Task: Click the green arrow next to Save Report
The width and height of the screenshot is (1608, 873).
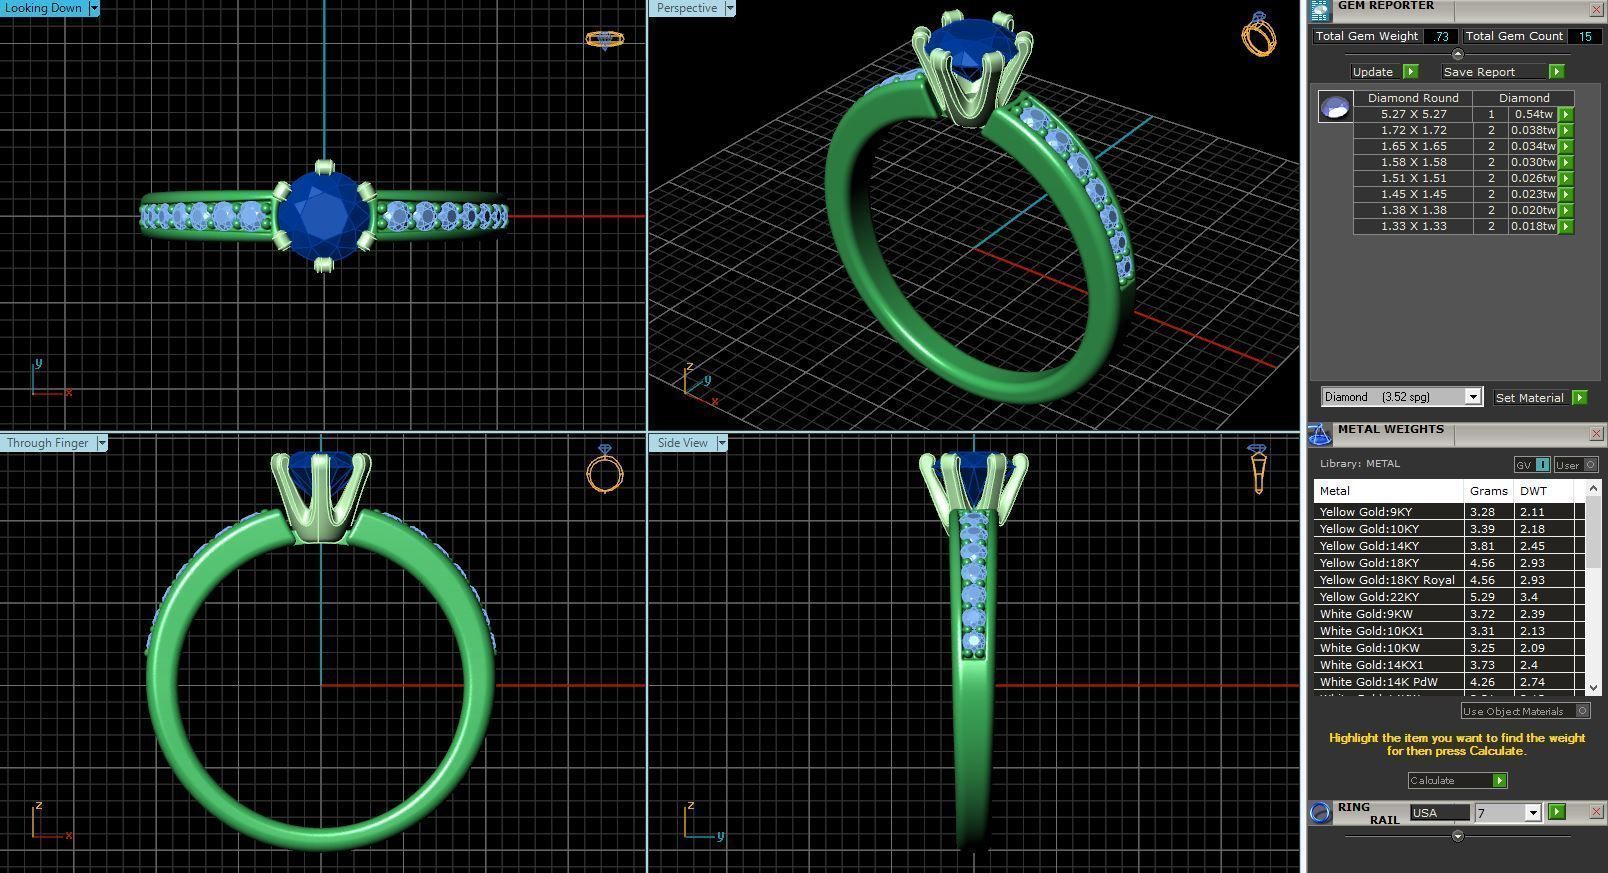Action: (x=1556, y=72)
